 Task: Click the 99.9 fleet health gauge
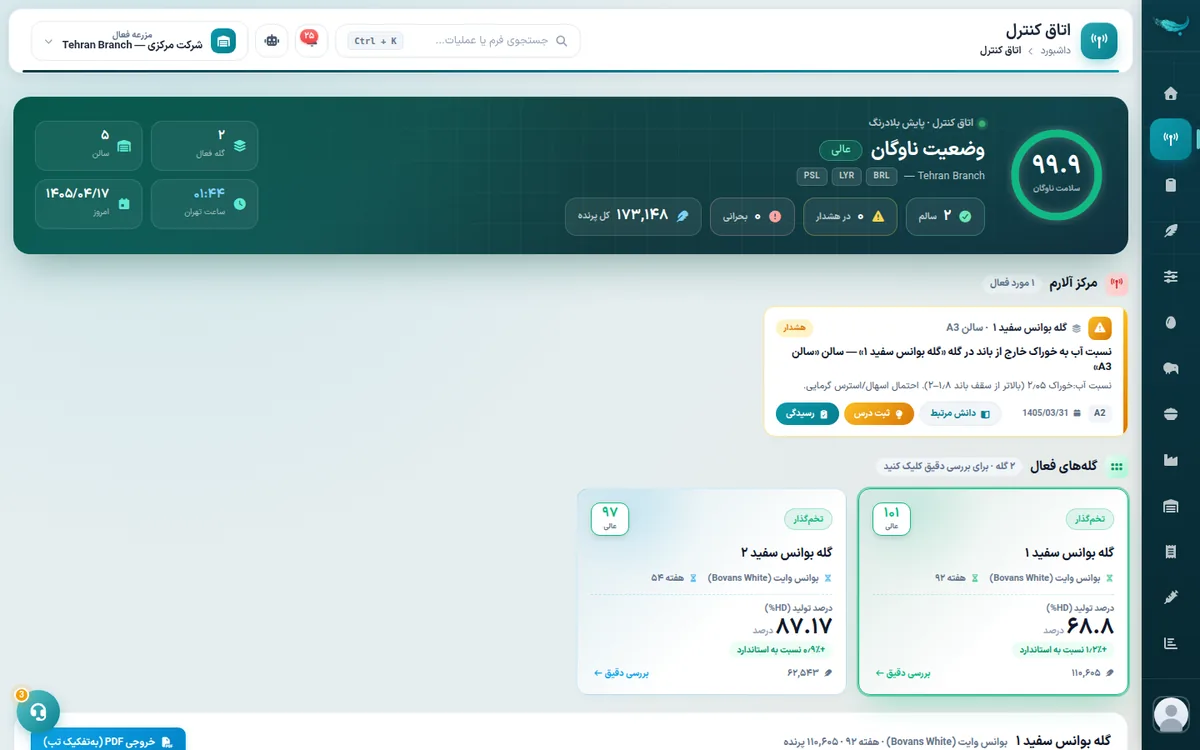pos(1056,175)
